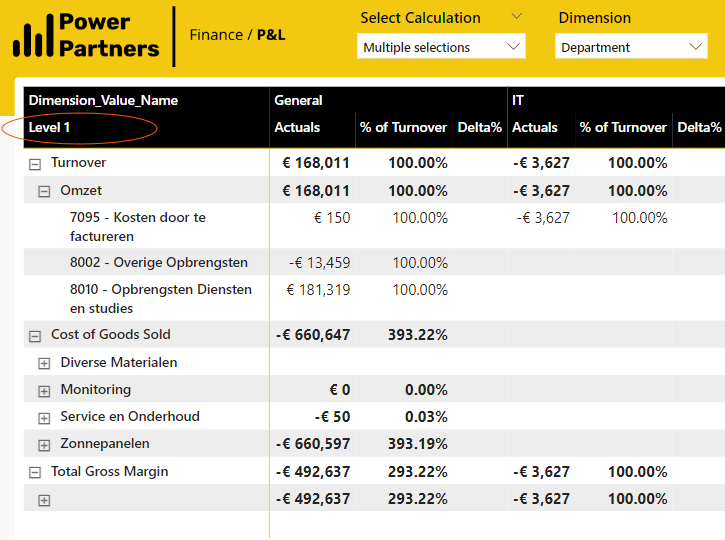Click the Power Partners logo
The width and height of the screenshot is (725, 540).
pyautogui.click(x=86, y=36)
